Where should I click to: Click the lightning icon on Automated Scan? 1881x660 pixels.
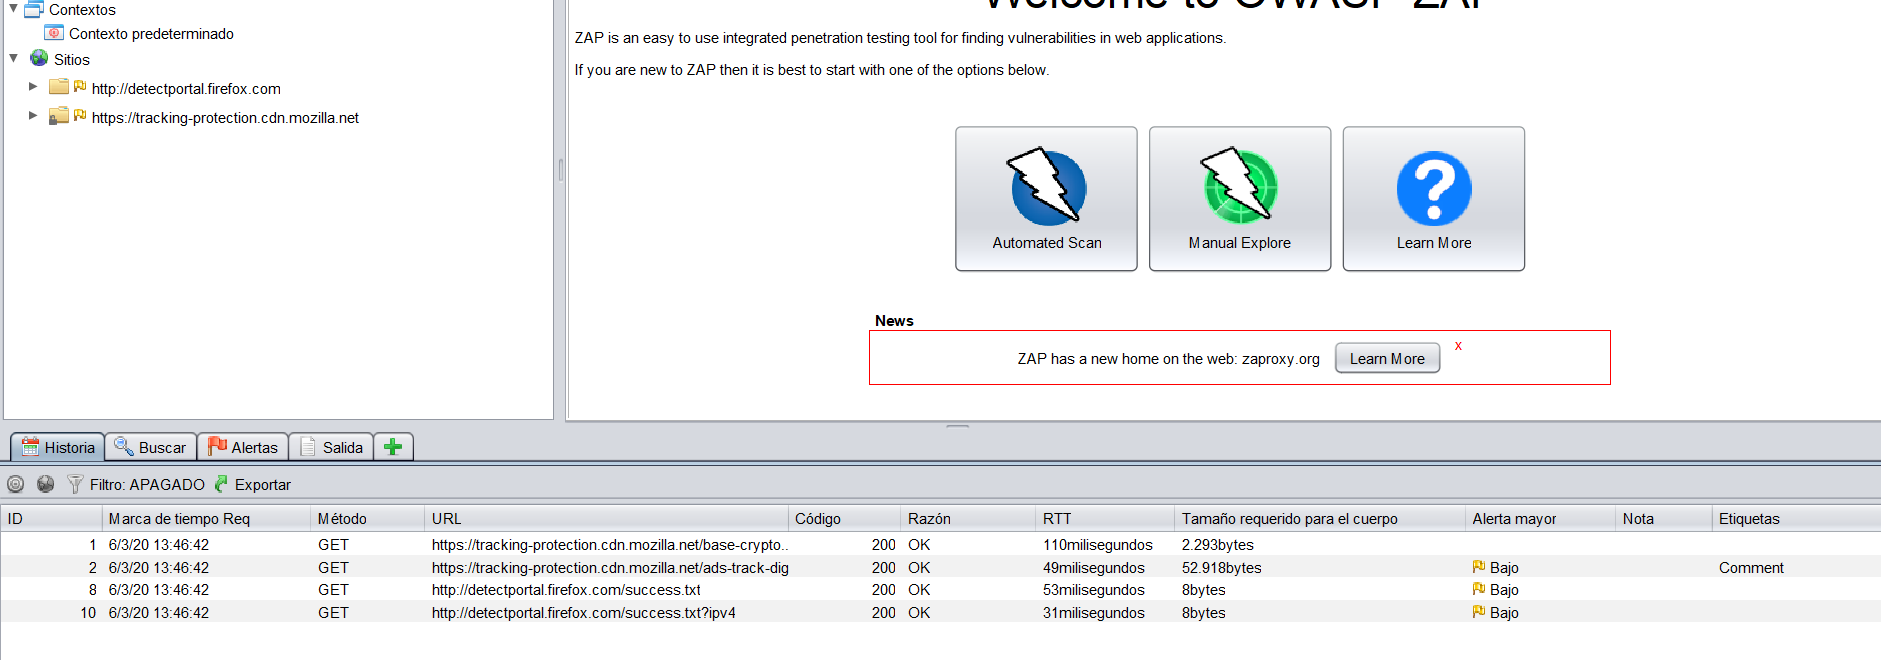tap(1047, 186)
